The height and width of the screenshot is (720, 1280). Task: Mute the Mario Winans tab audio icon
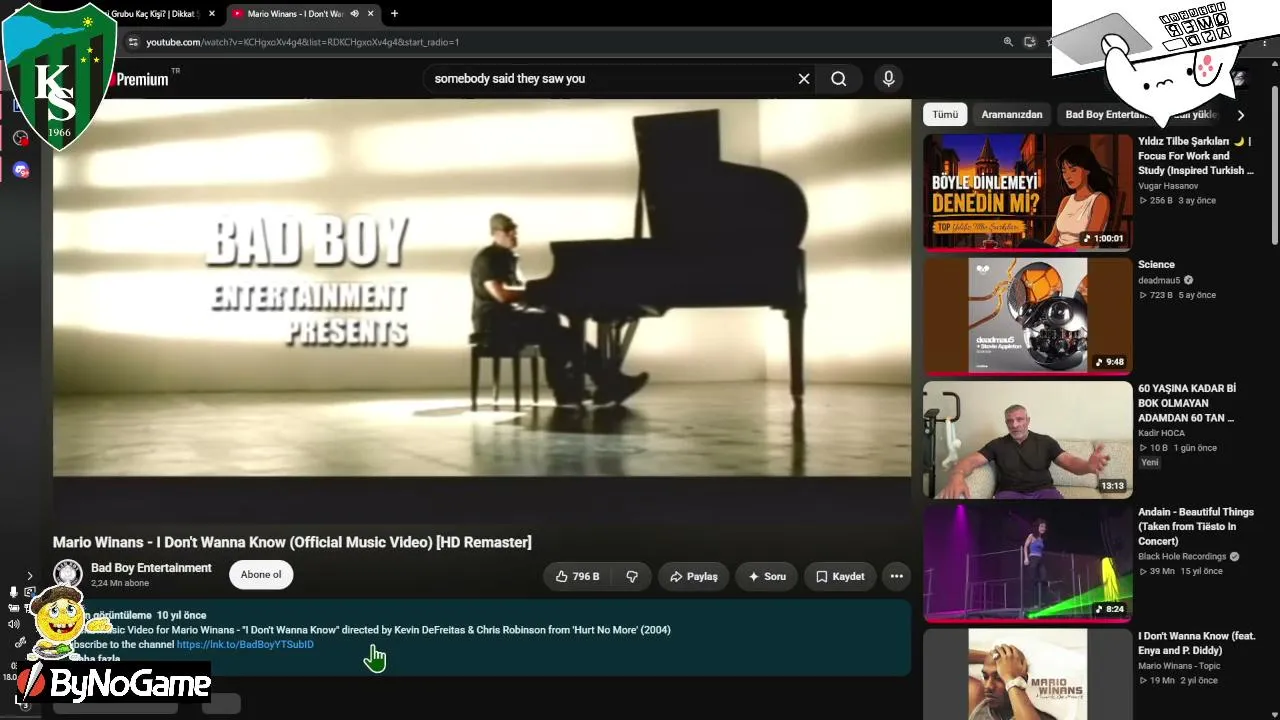(x=354, y=14)
